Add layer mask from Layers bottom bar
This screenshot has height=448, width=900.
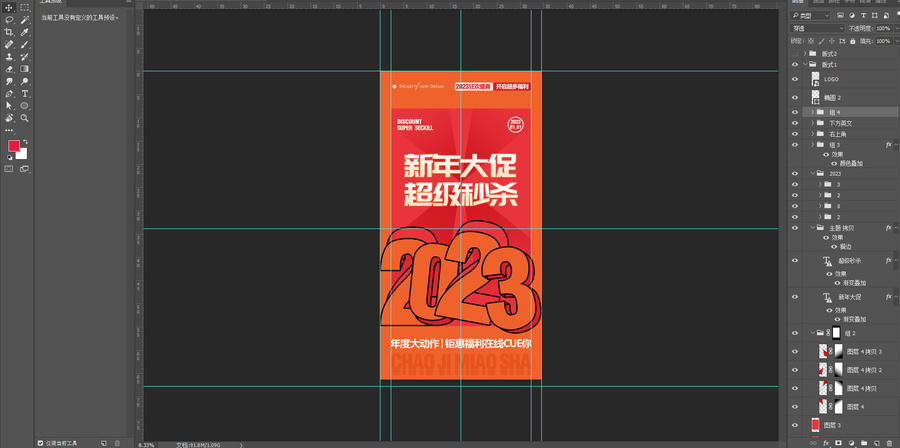point(838,443)
